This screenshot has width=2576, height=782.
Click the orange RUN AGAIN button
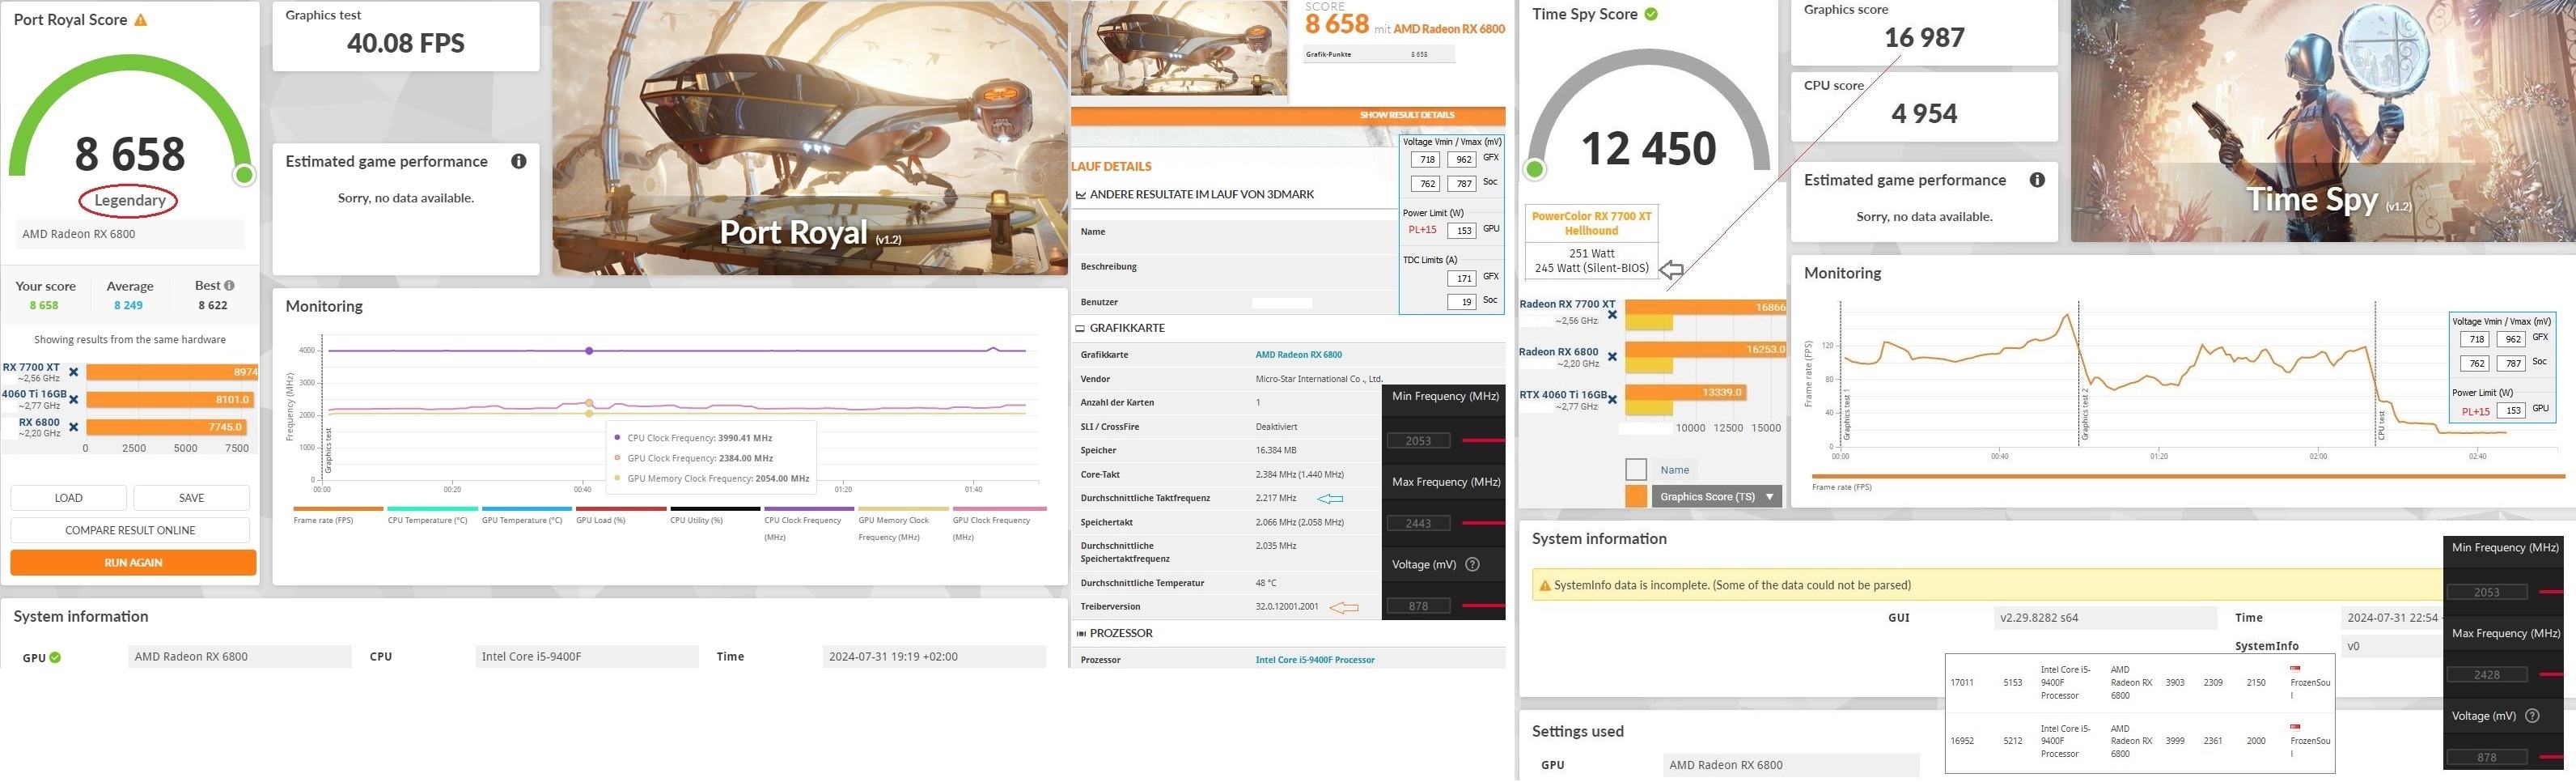pyautogui.click(x=133, y=563)
